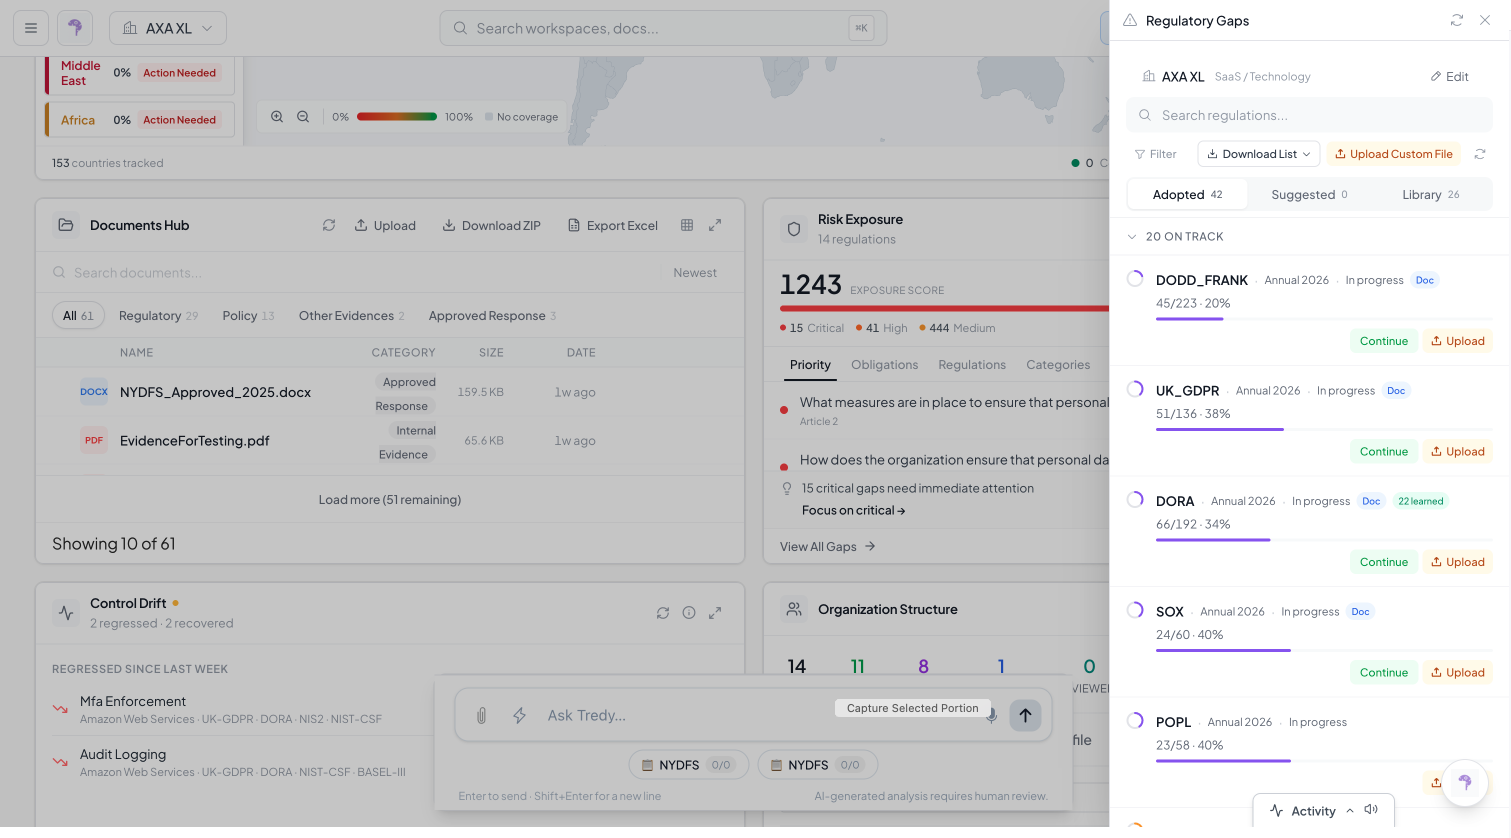Select the Suggested tab

pos(1309,195)
